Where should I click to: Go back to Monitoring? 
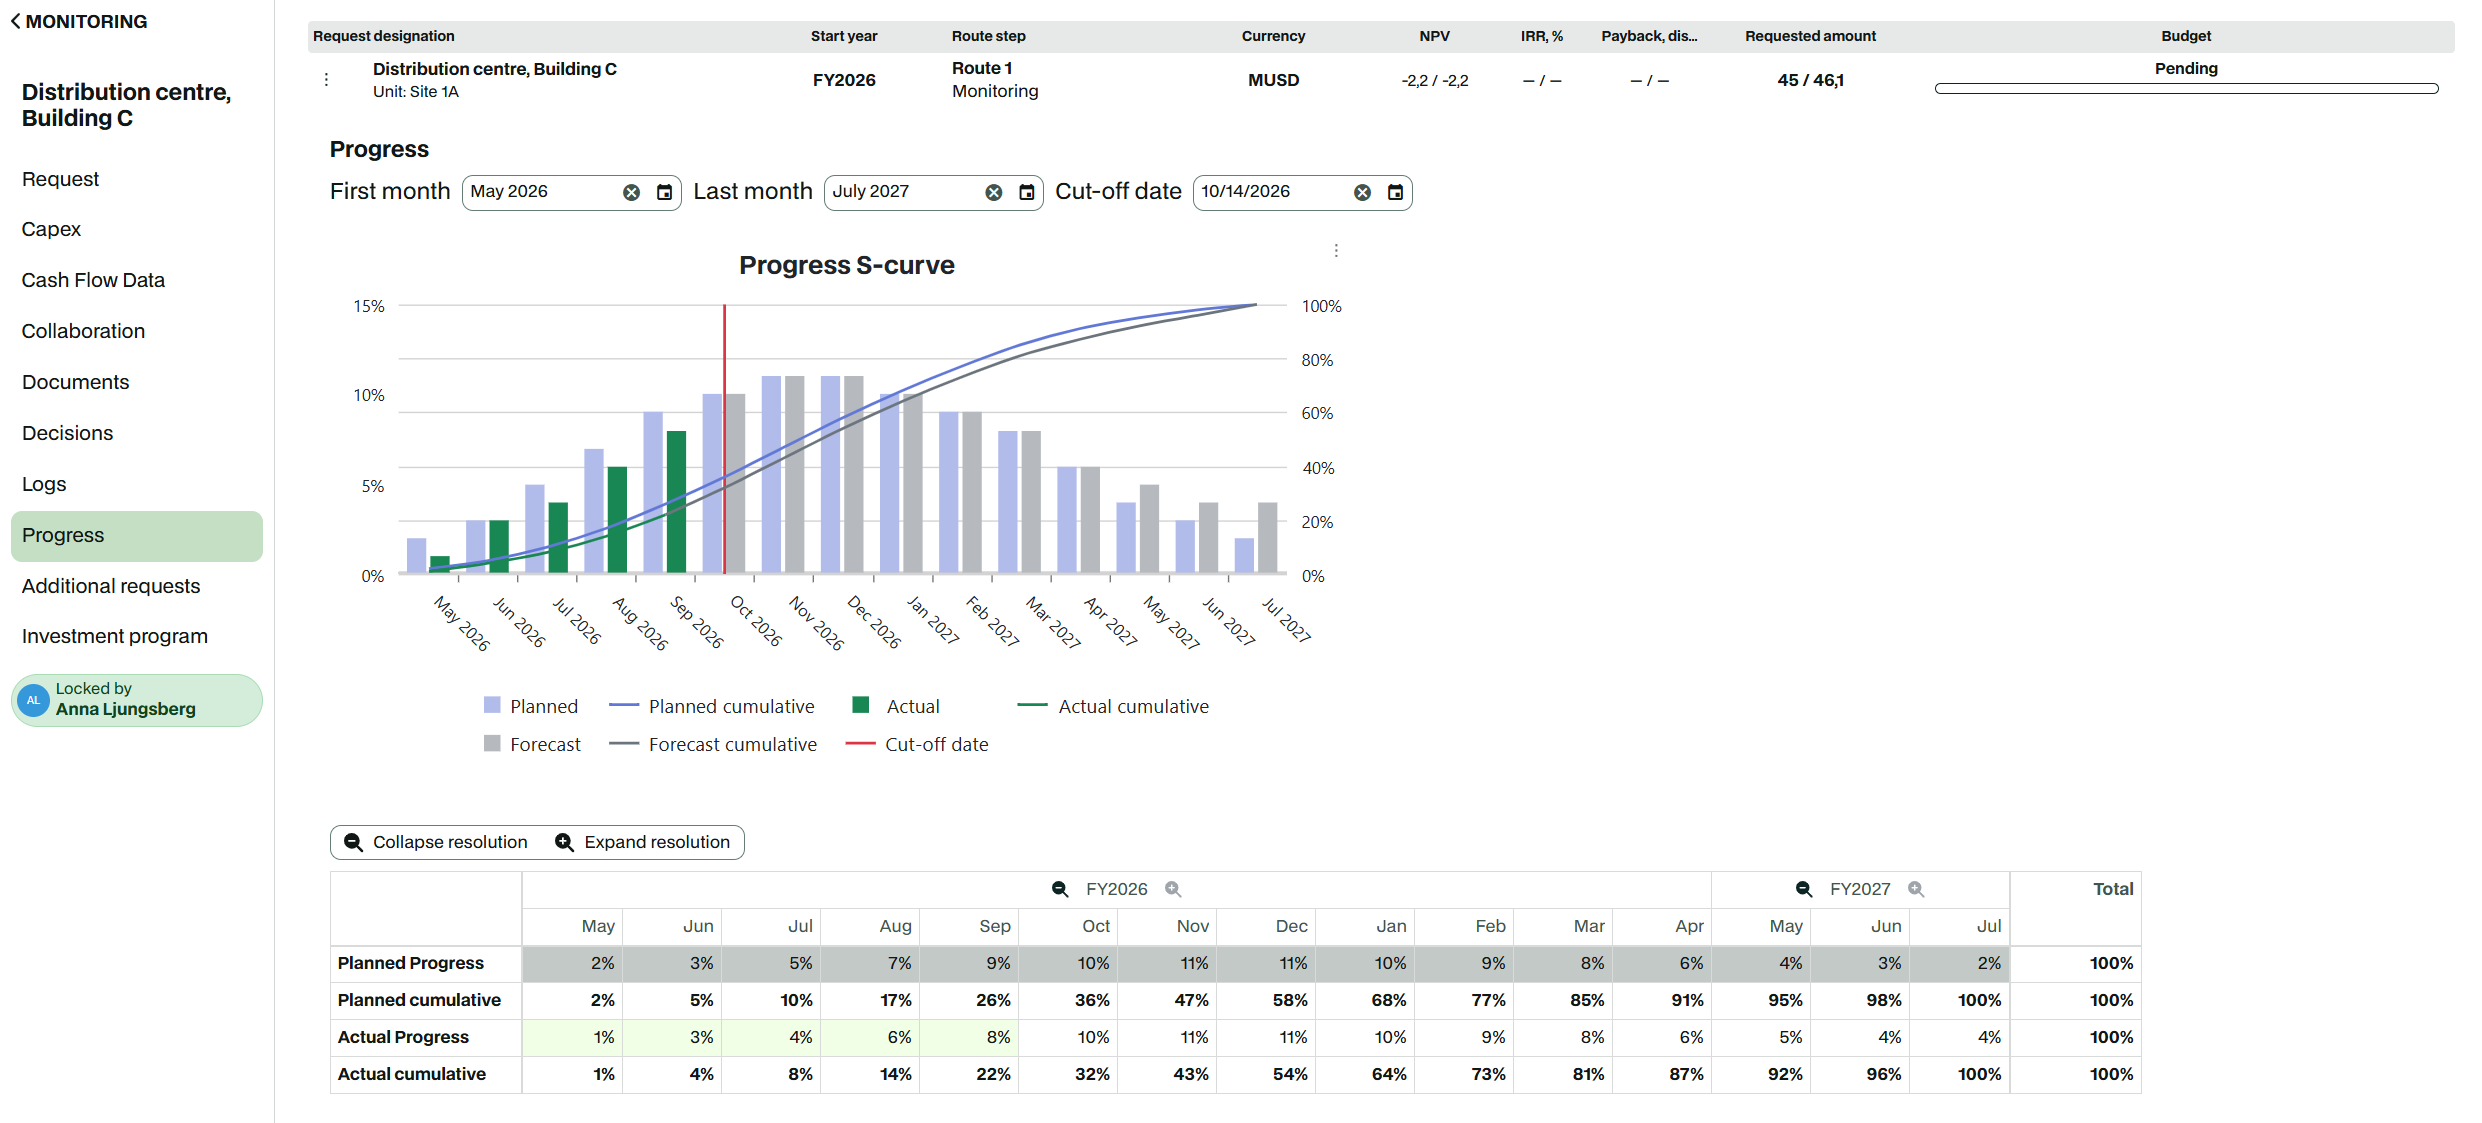click(79, 21)
